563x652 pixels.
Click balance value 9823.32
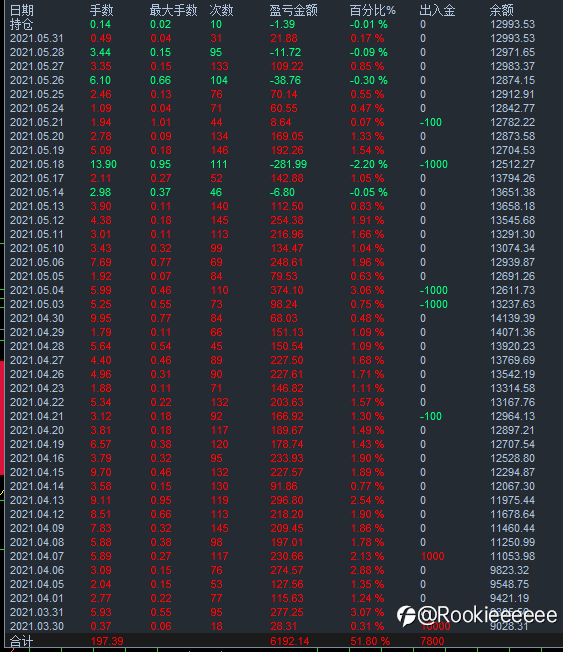(509, 570)
